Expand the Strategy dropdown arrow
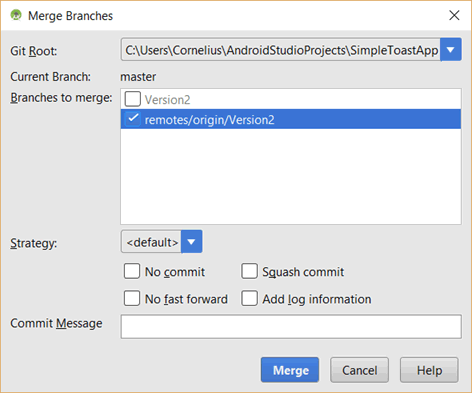 point(191,242)
